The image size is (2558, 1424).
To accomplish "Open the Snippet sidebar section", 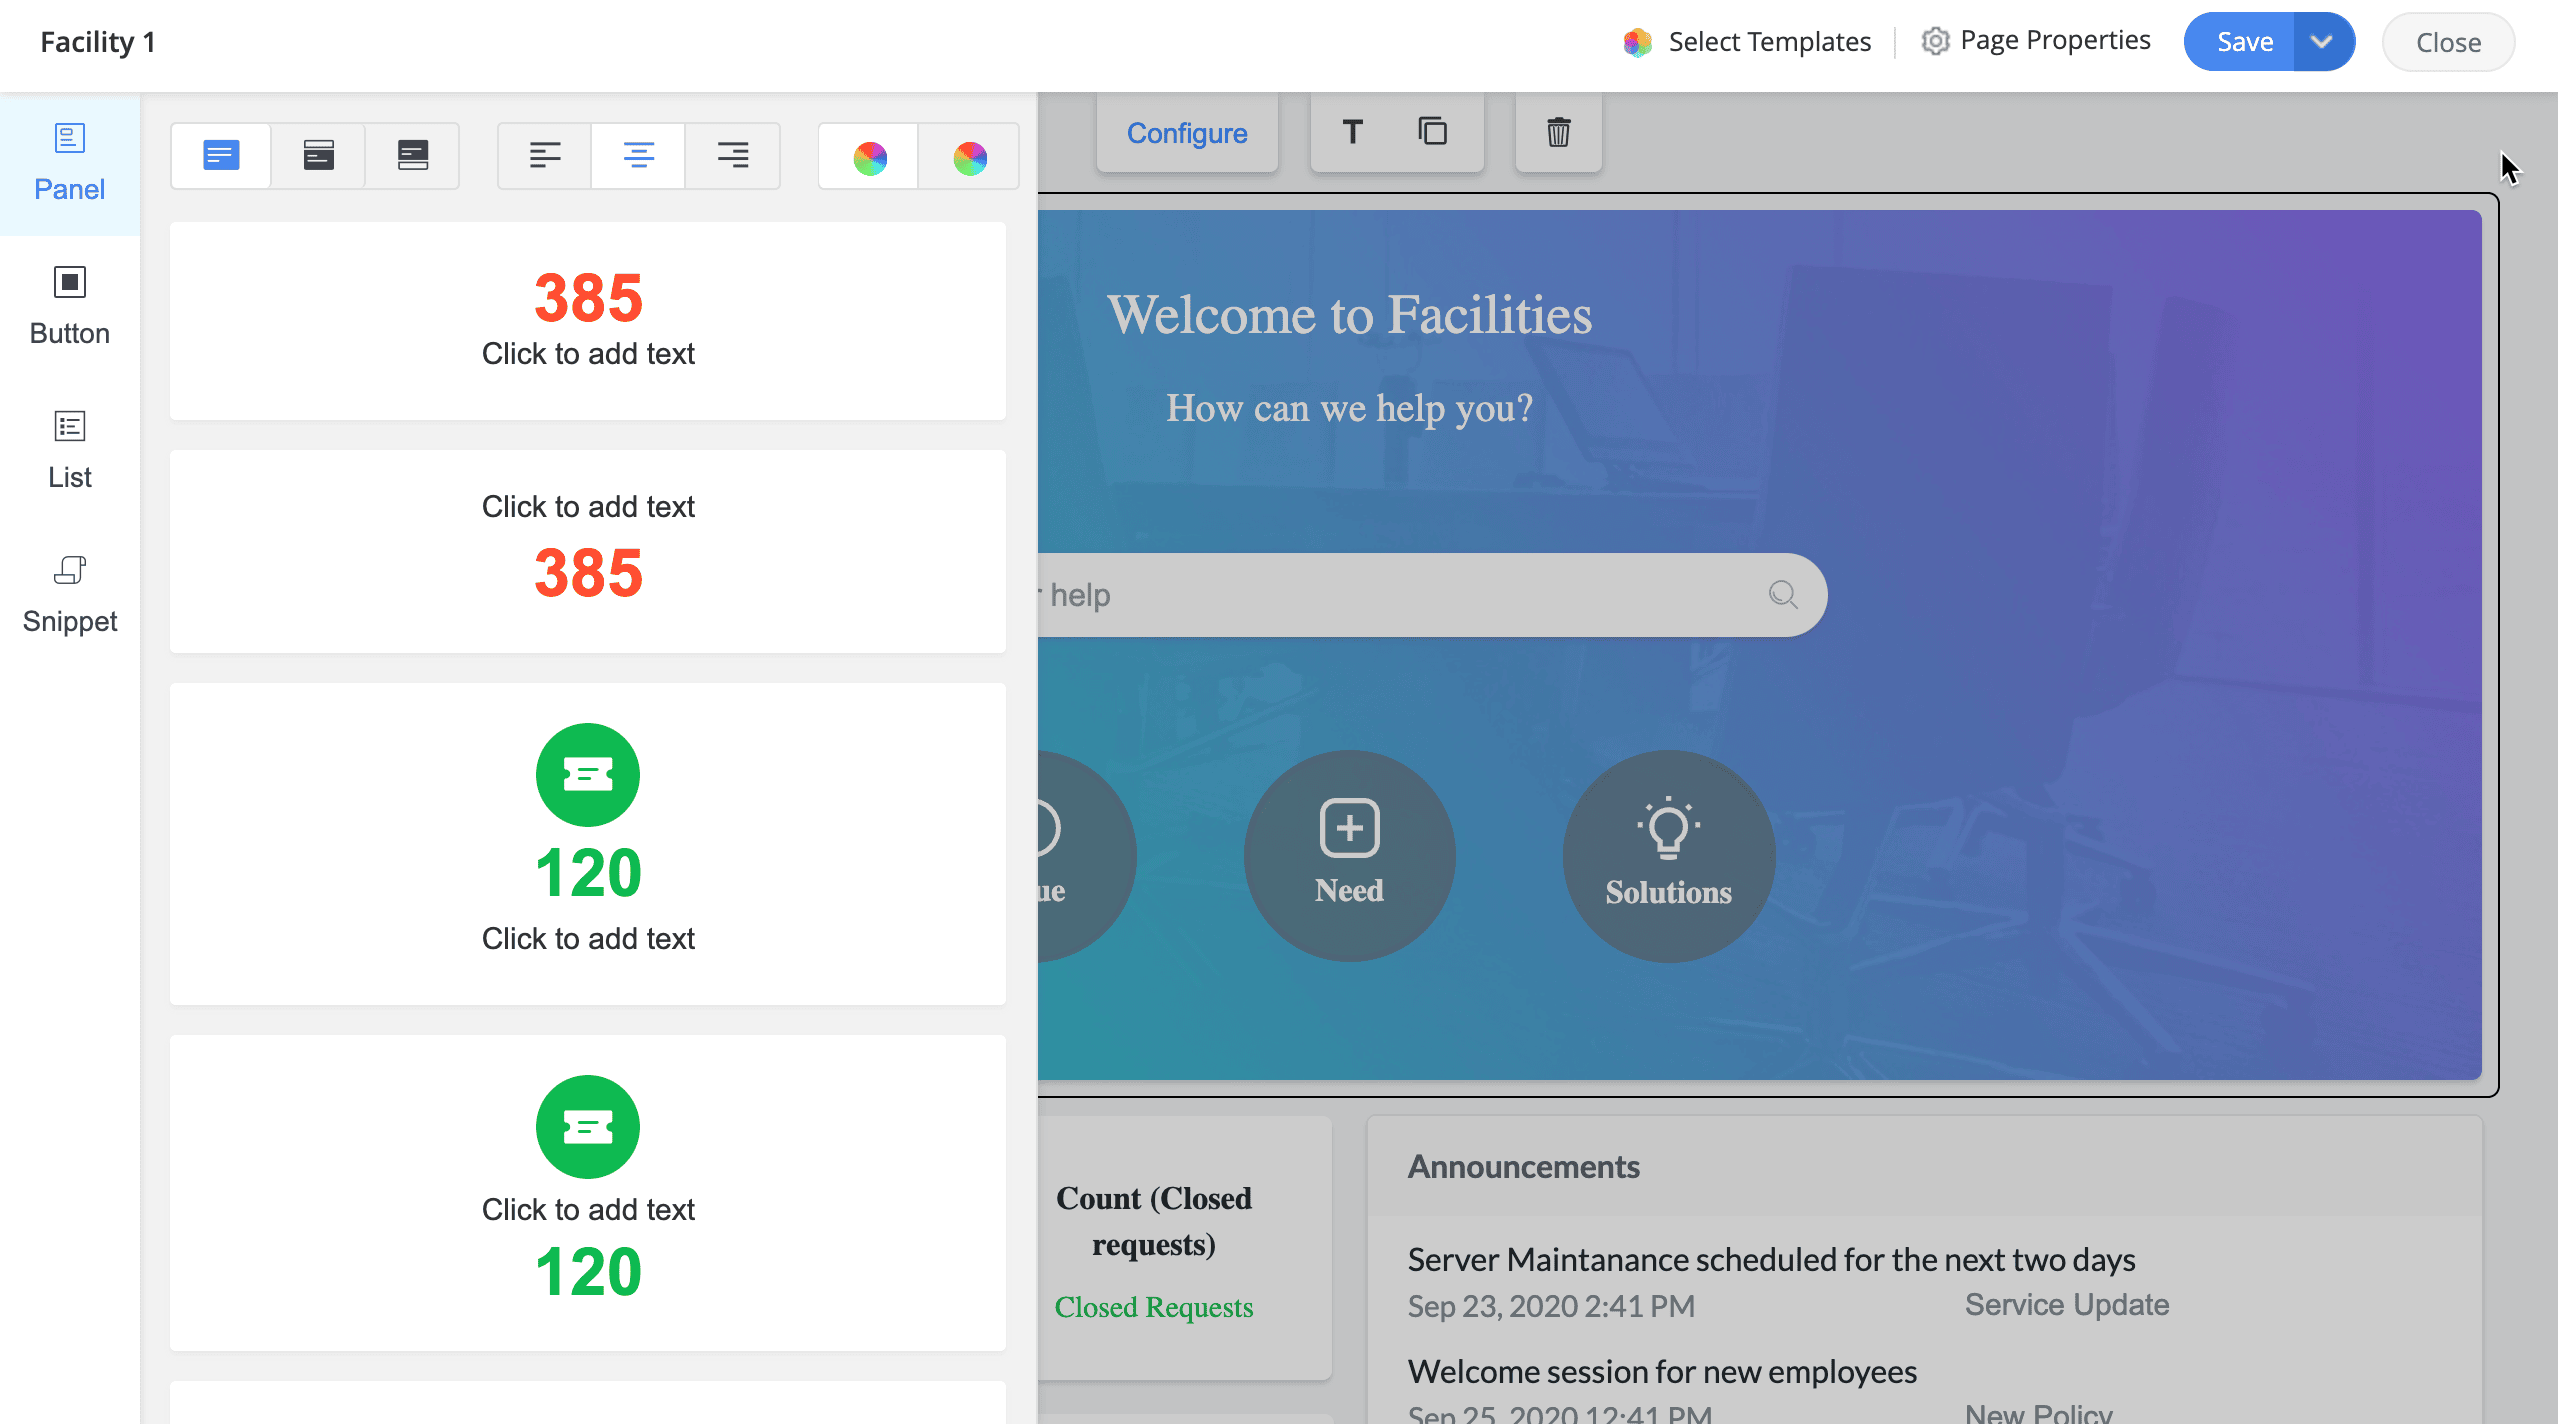I will (x=69, y=594).
